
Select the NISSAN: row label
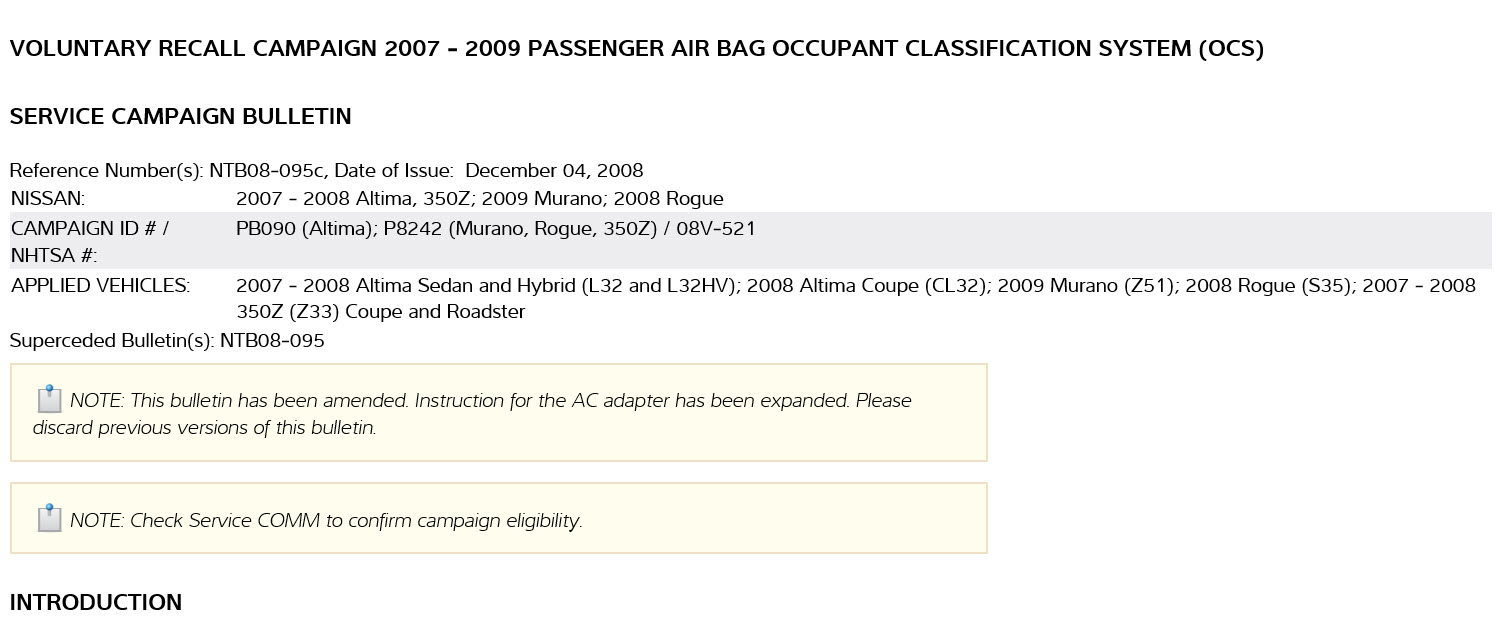coord(48,198)
